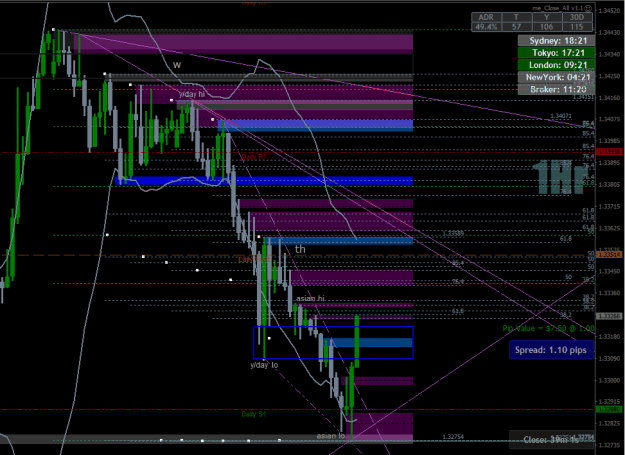Click the orange 1.33514 pivot price tag
This screenshot has width=625, height=455.
click(x=610, y=255)
